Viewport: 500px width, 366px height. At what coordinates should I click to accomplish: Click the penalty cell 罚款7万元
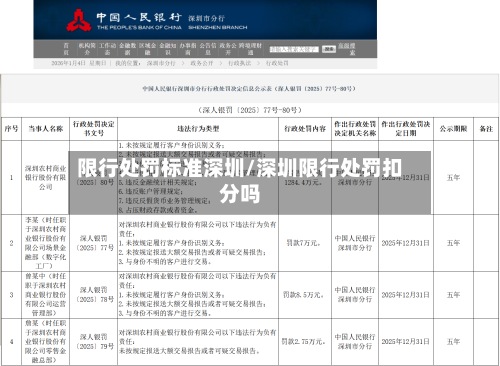pos(304,243)
